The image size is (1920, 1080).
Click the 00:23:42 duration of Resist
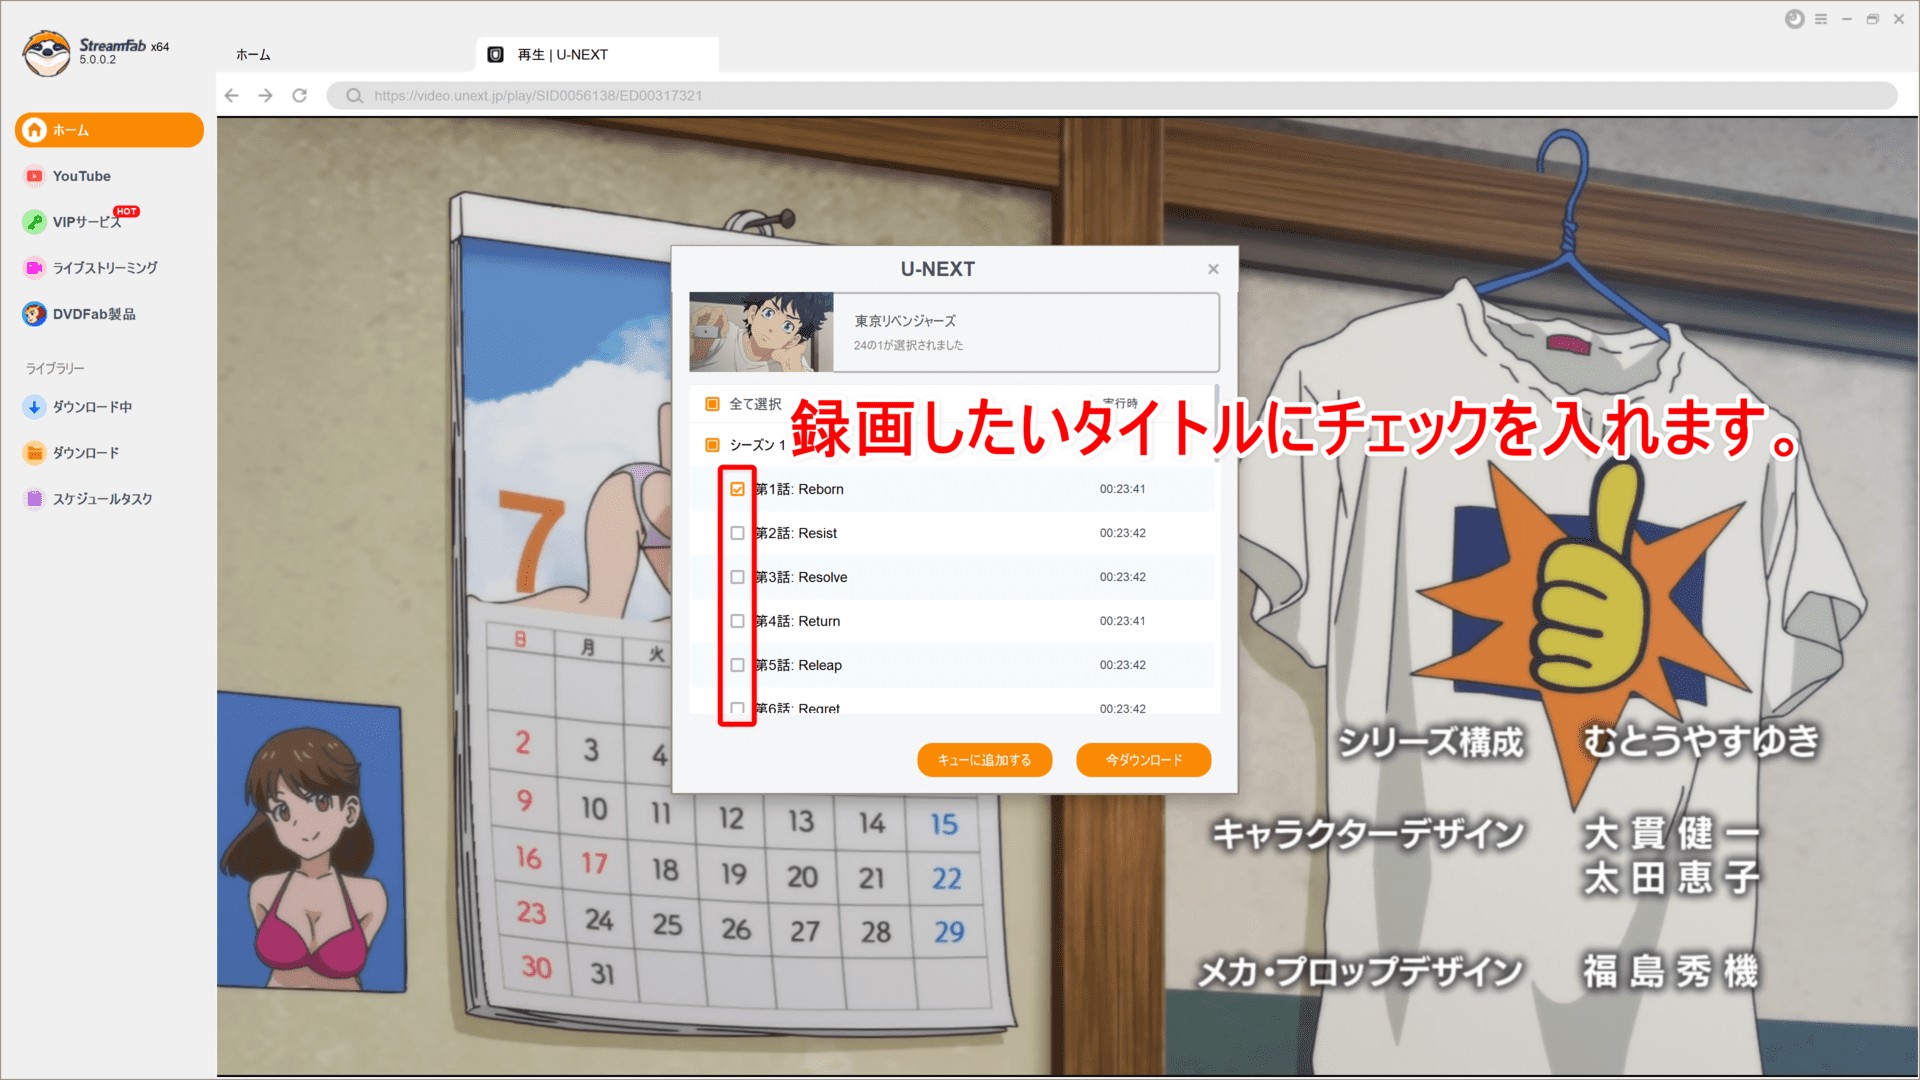1122,533
